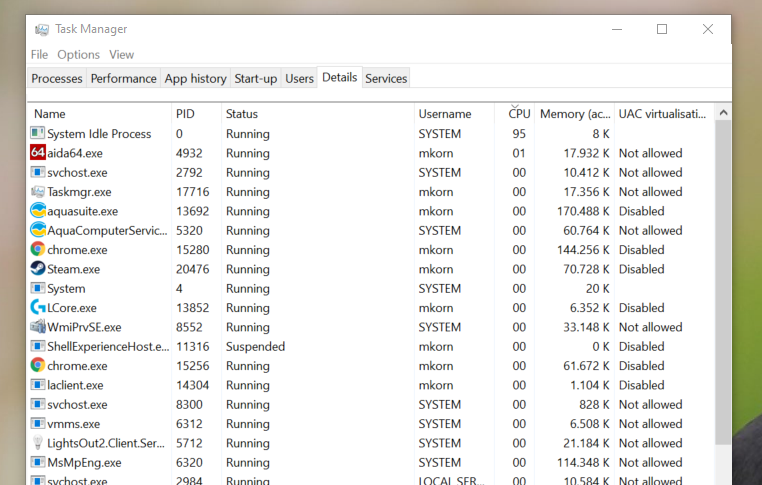Click the Chrome icon for PID 15280
Screen dimensions: 762x485
click(37, 249)
